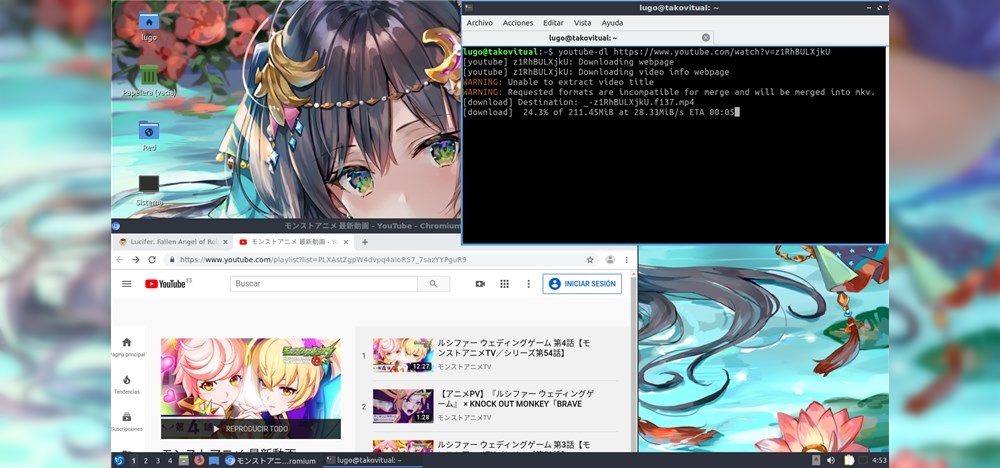
Task: Open Página principal in YouTube sidebar
Action: click(x=127, y=347)
